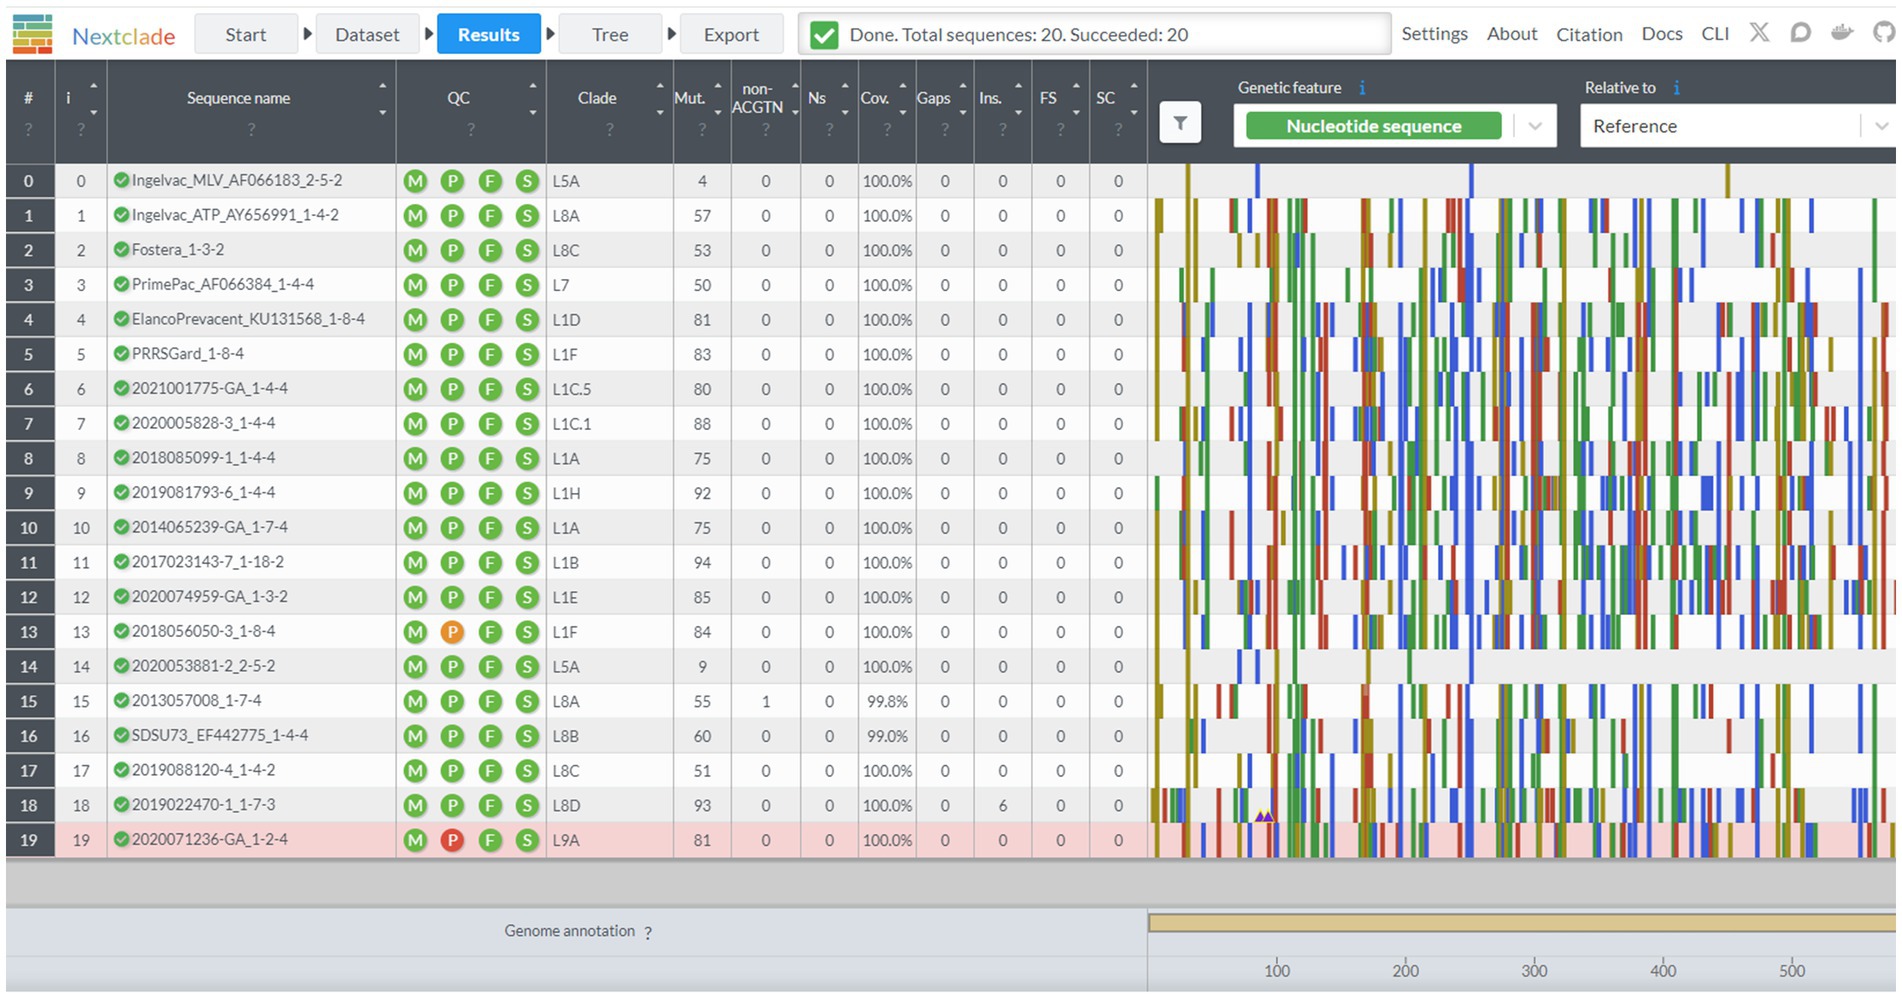
Task: Click help question mark under Mut. header
Action: tap(702, 130)
